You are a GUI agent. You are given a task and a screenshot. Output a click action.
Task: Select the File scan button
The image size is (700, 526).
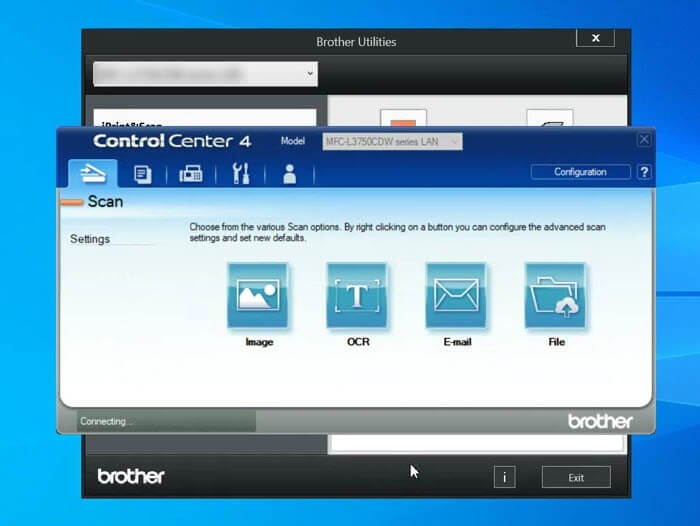(555, 296)
